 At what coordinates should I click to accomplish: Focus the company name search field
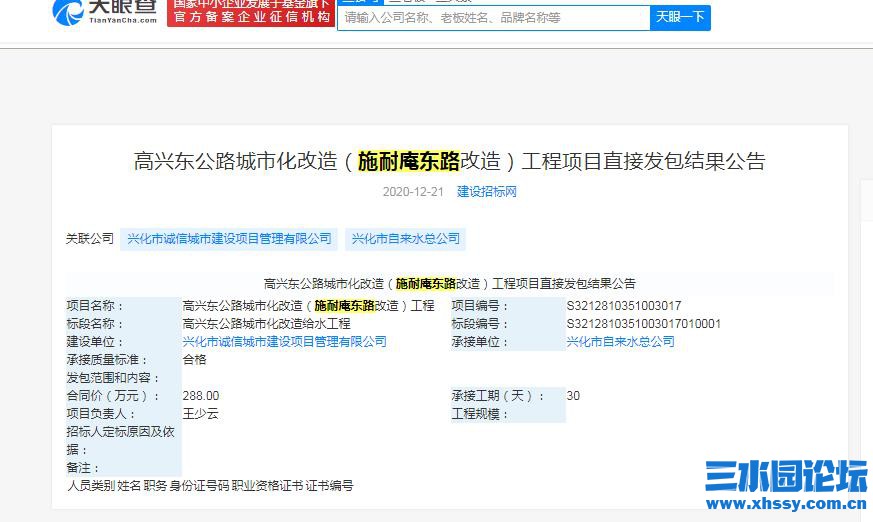point(494,18)
